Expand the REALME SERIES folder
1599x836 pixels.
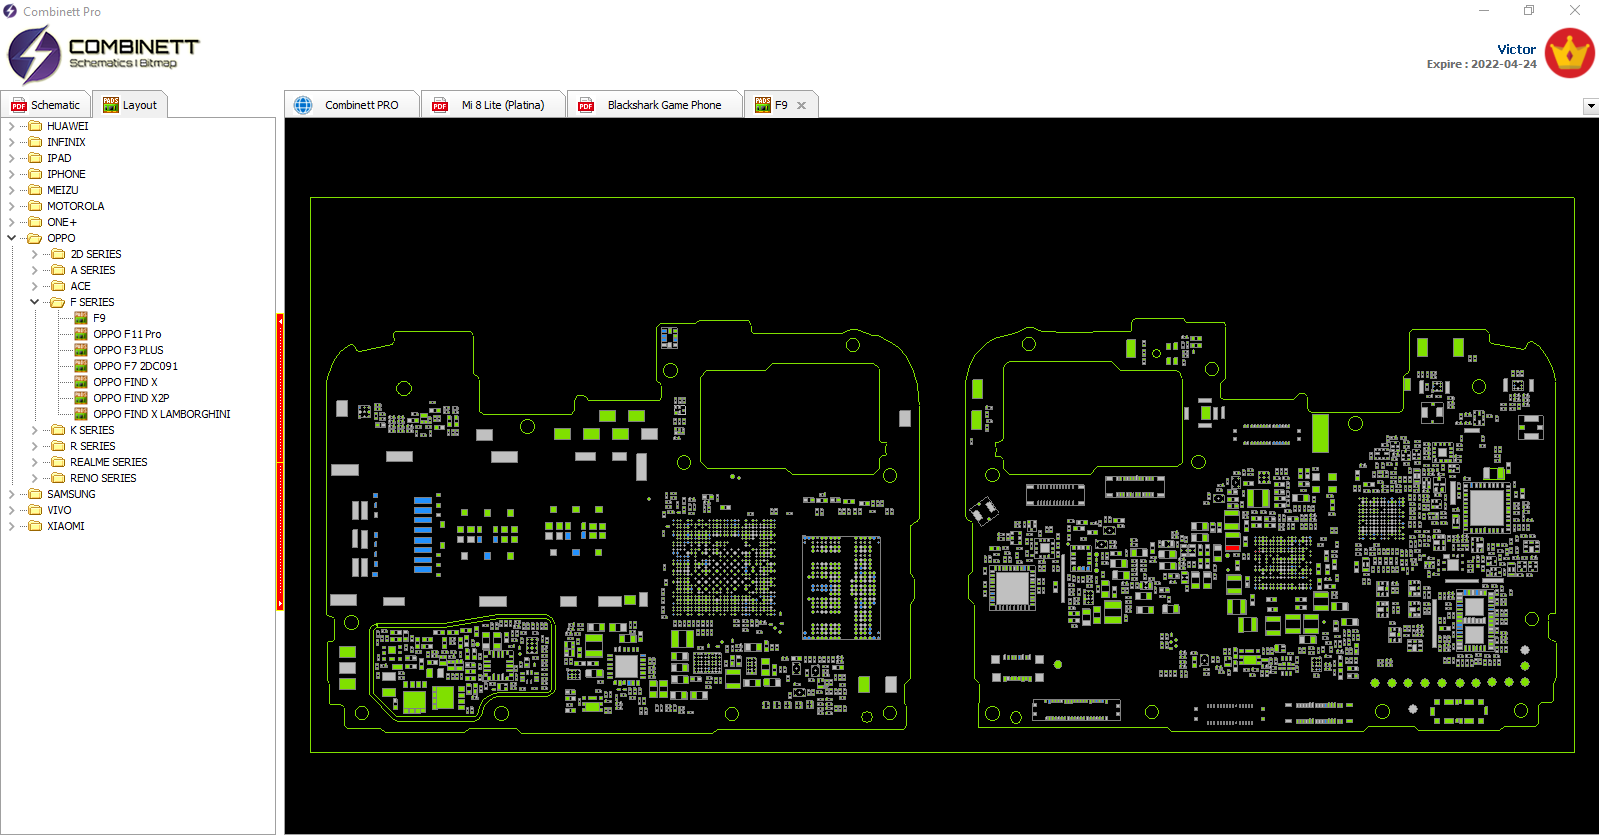pos(34,462)
